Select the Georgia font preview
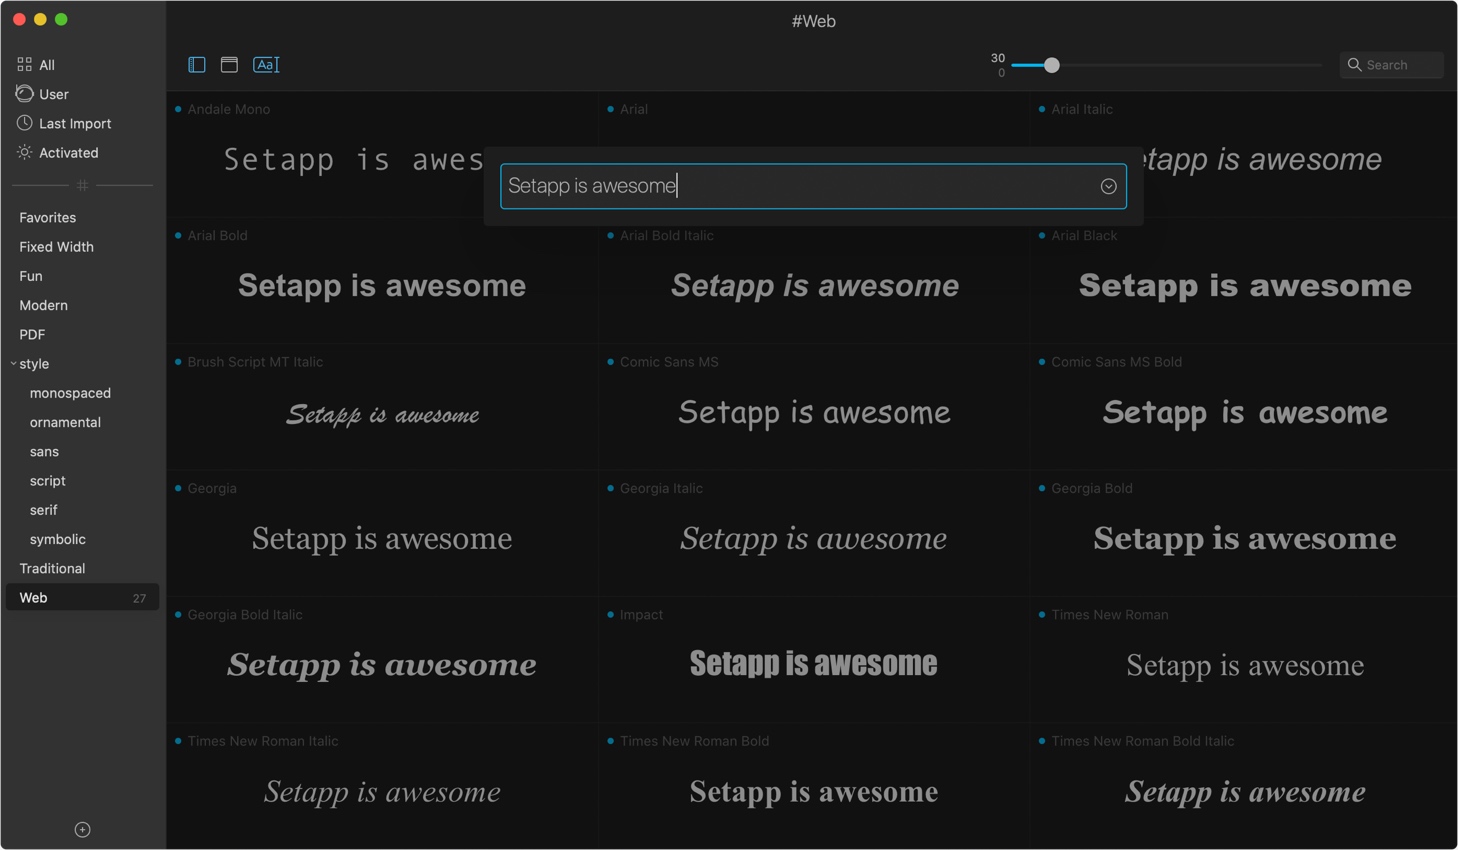Screen dimensions: 1458x850 click(382, 539)
